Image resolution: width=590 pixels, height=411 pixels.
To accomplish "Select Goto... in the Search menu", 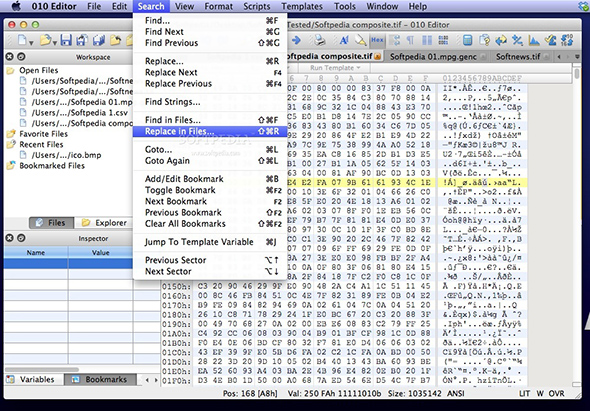I will [x=210, y=149].
